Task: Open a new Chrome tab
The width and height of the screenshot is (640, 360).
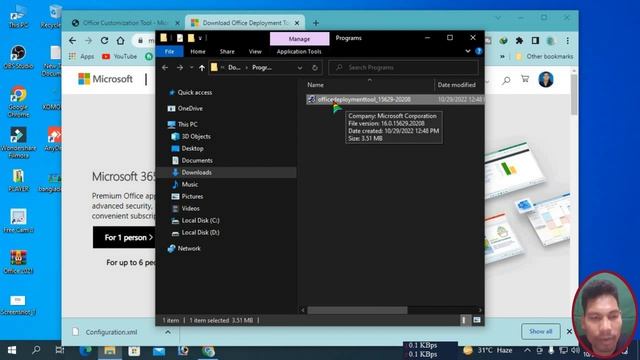Action: (x=316, y=23)
